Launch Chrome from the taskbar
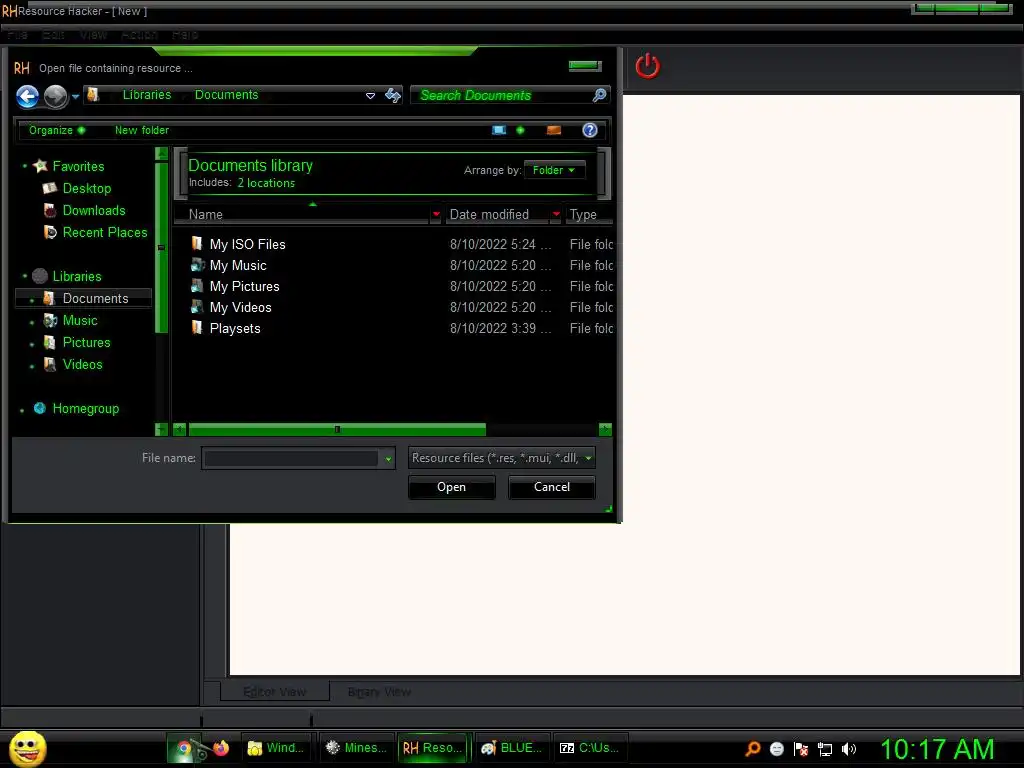 tap(184, 748)
